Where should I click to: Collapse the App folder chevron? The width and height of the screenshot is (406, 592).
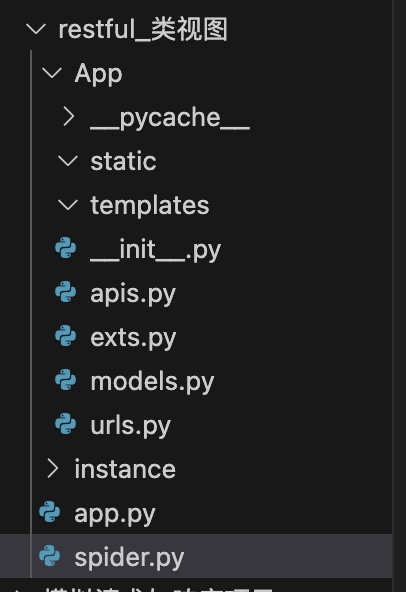click(x=52, y=72)
